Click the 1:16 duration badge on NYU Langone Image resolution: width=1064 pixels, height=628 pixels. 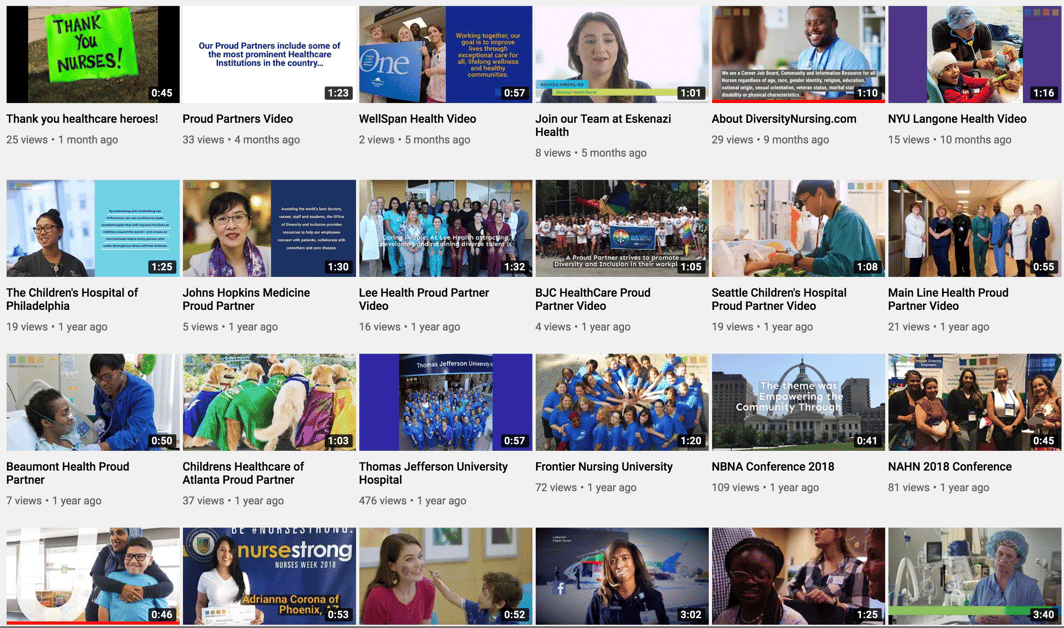click(1044, 93)
